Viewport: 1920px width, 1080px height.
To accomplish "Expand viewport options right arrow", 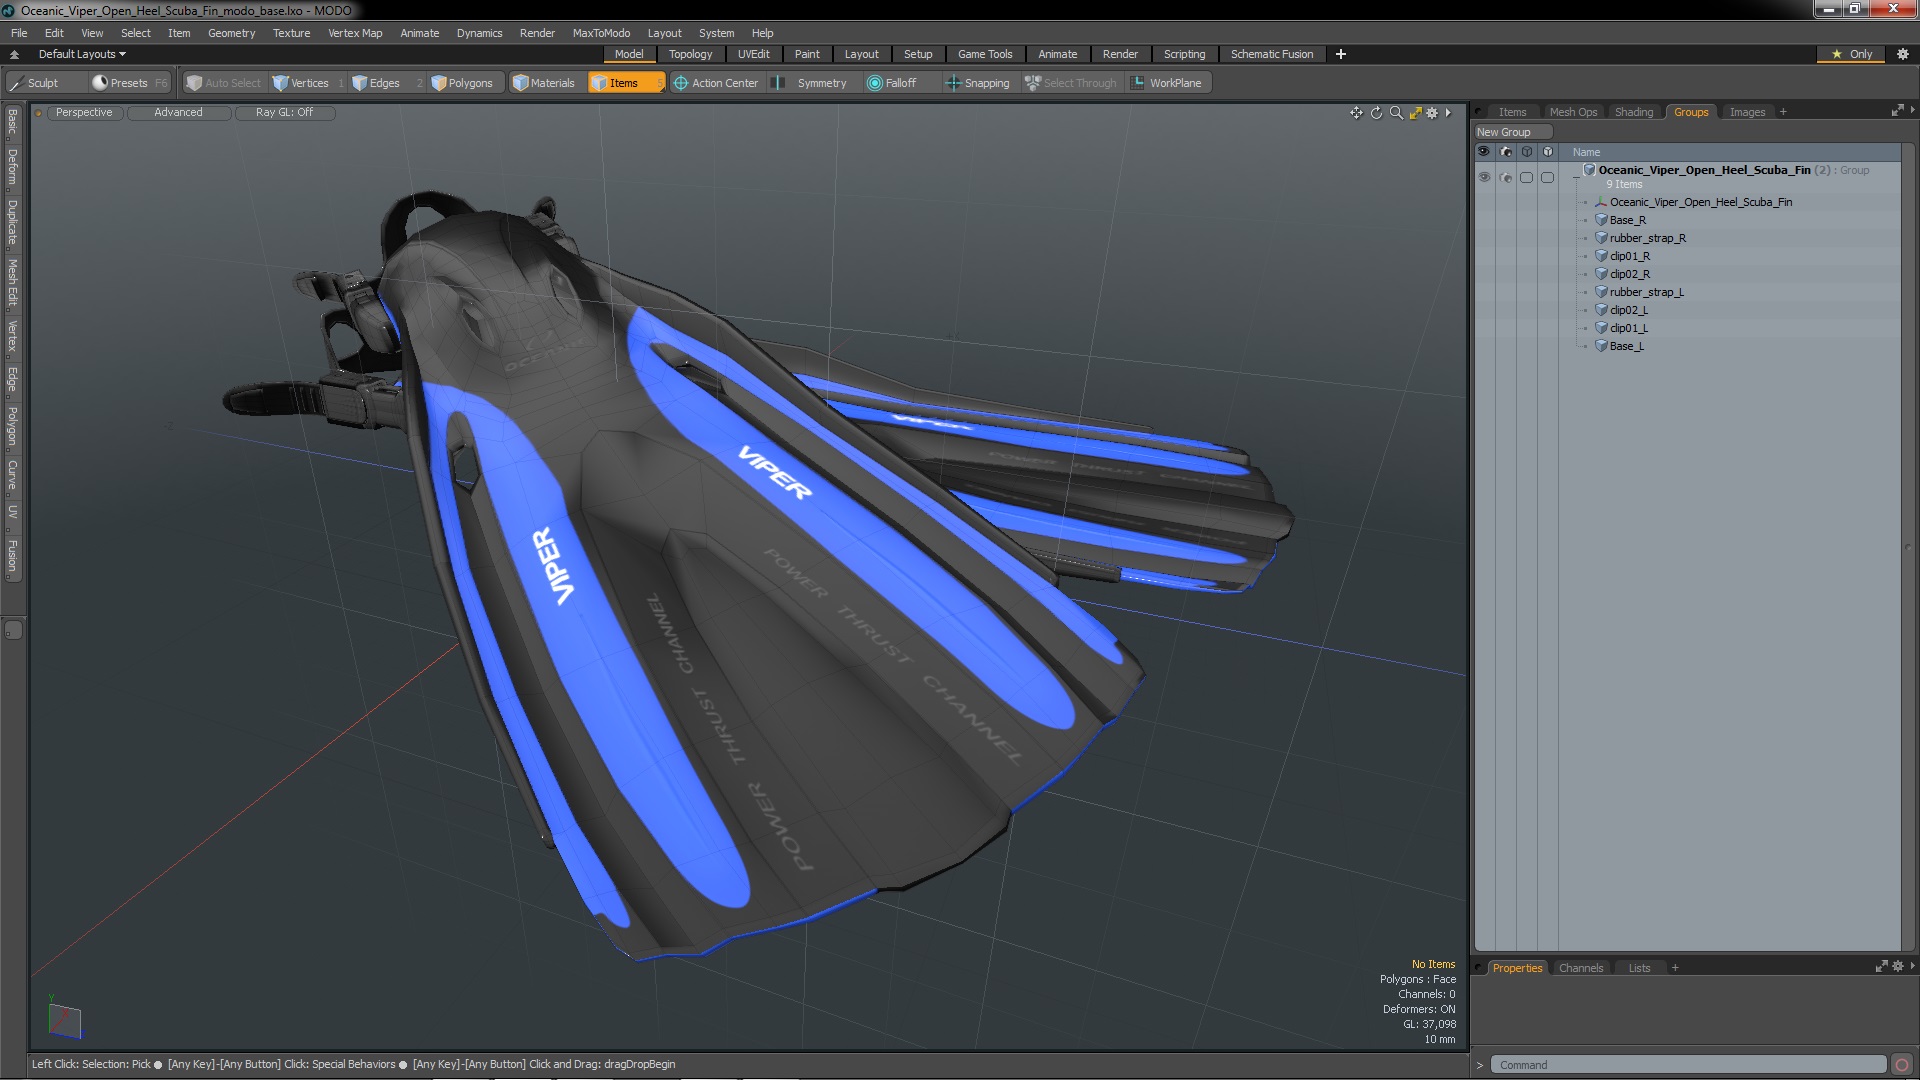I will click(x=1448, y=113).
